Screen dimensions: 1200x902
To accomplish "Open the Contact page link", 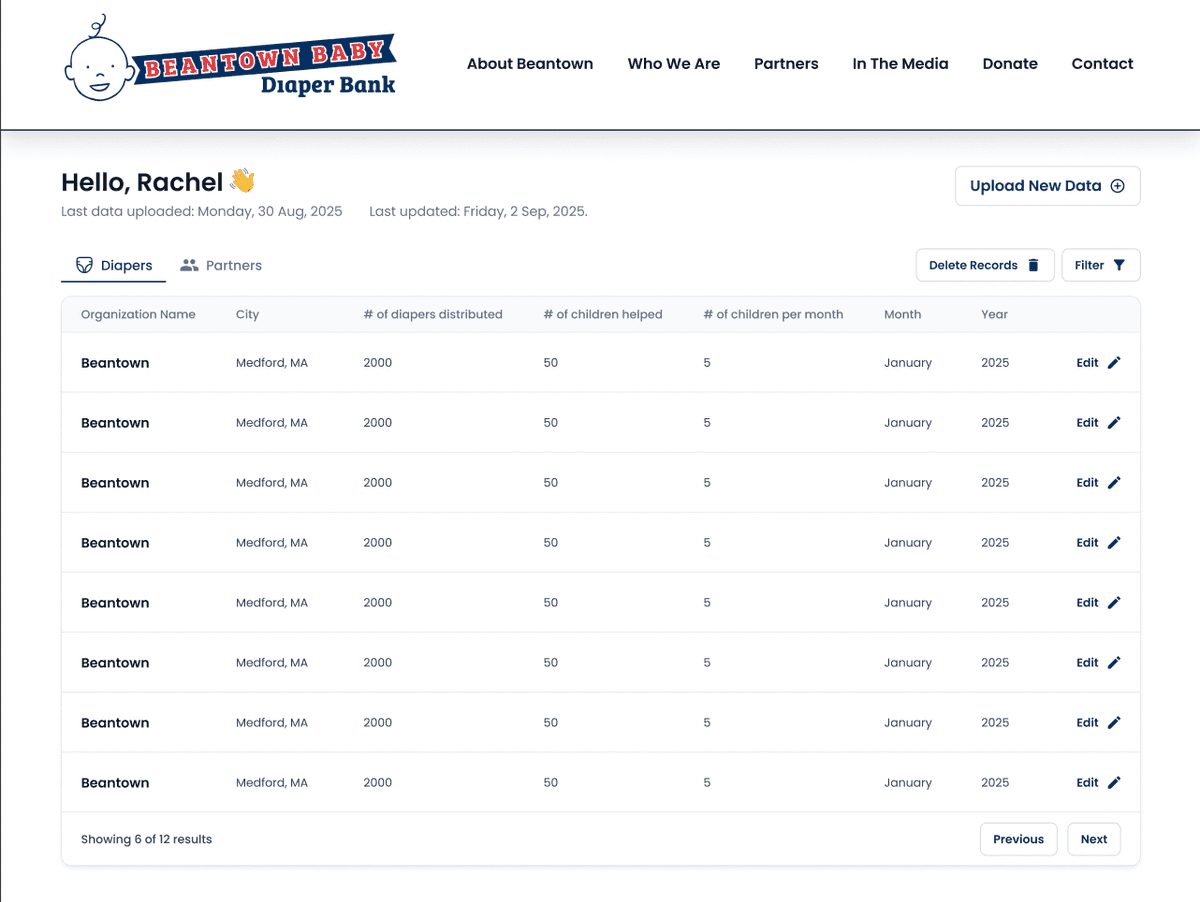I will [1102, 64].
